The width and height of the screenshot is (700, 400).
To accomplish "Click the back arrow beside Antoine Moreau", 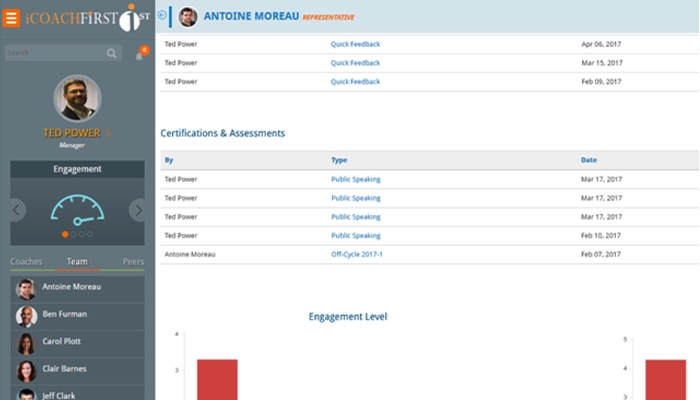I will click(163, 16).
